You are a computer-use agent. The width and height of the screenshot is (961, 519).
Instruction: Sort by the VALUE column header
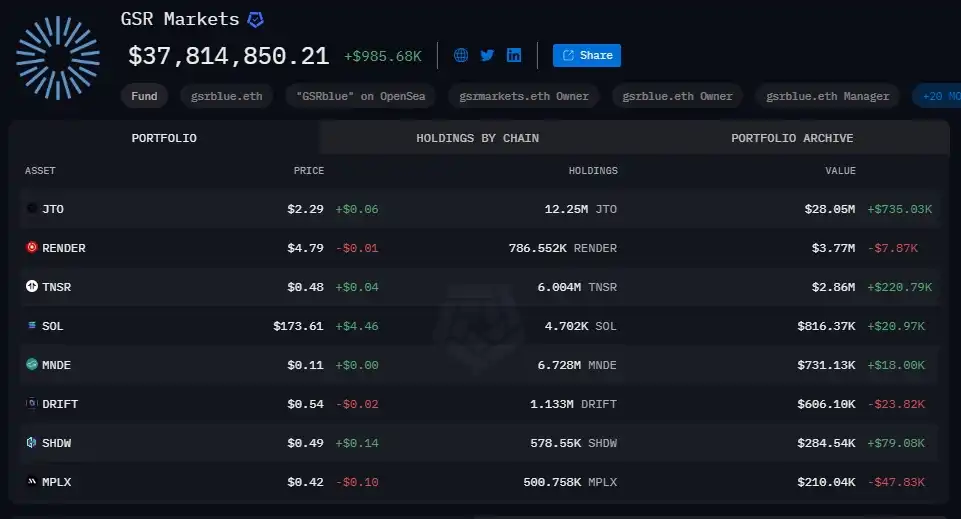coord(840,170)
